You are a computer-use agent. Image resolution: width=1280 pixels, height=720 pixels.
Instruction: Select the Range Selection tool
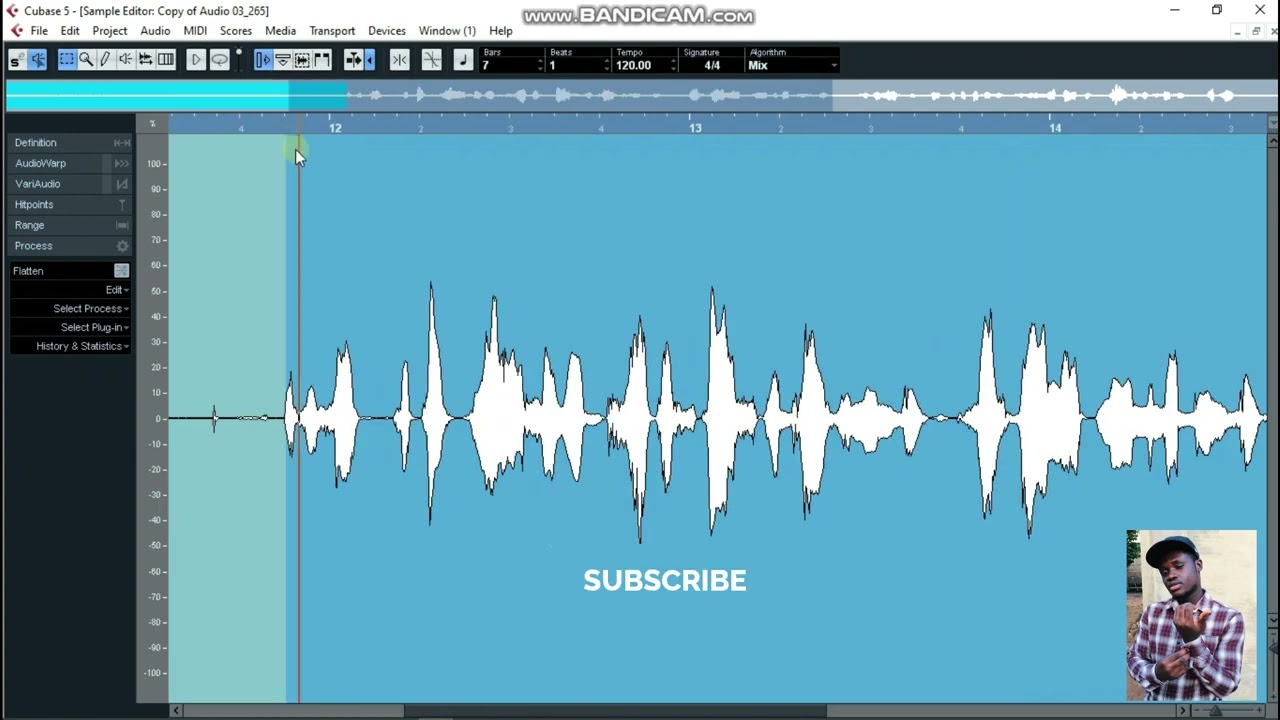(66, 60)
